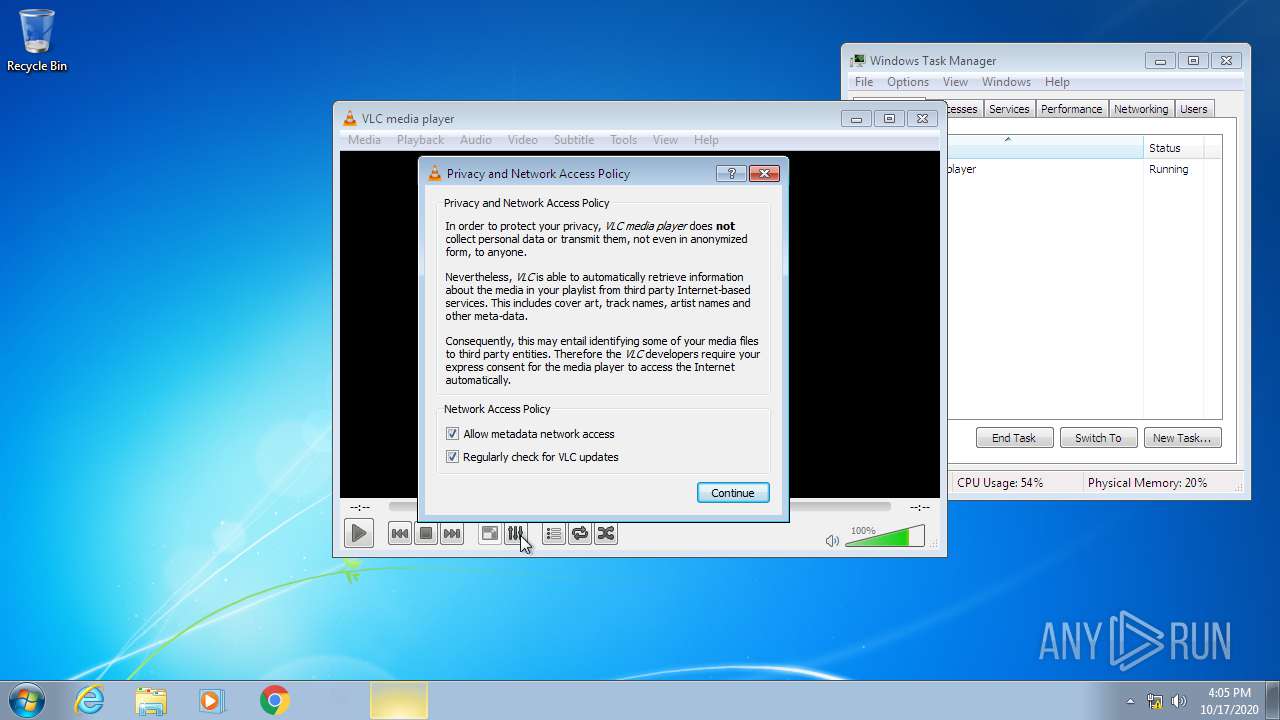Open the View menu in VLC
Screen dimensions: 1280x720
click(x=666, y=140)
